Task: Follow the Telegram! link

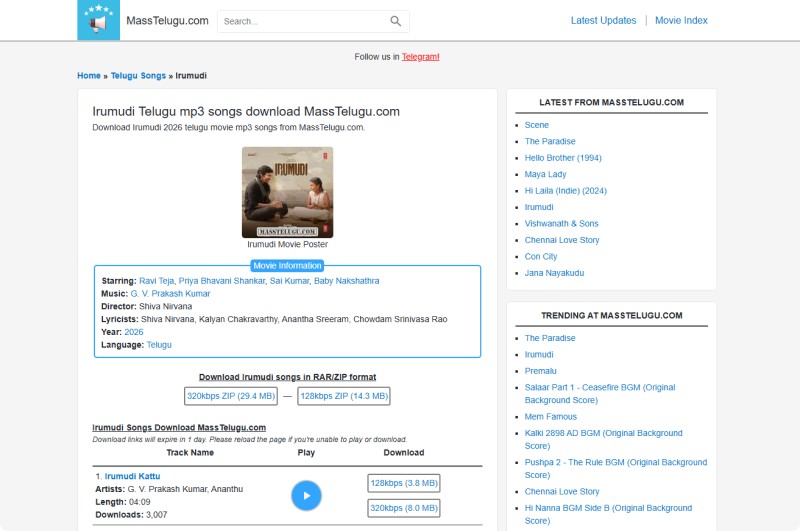Action: (x=420, y=57)
